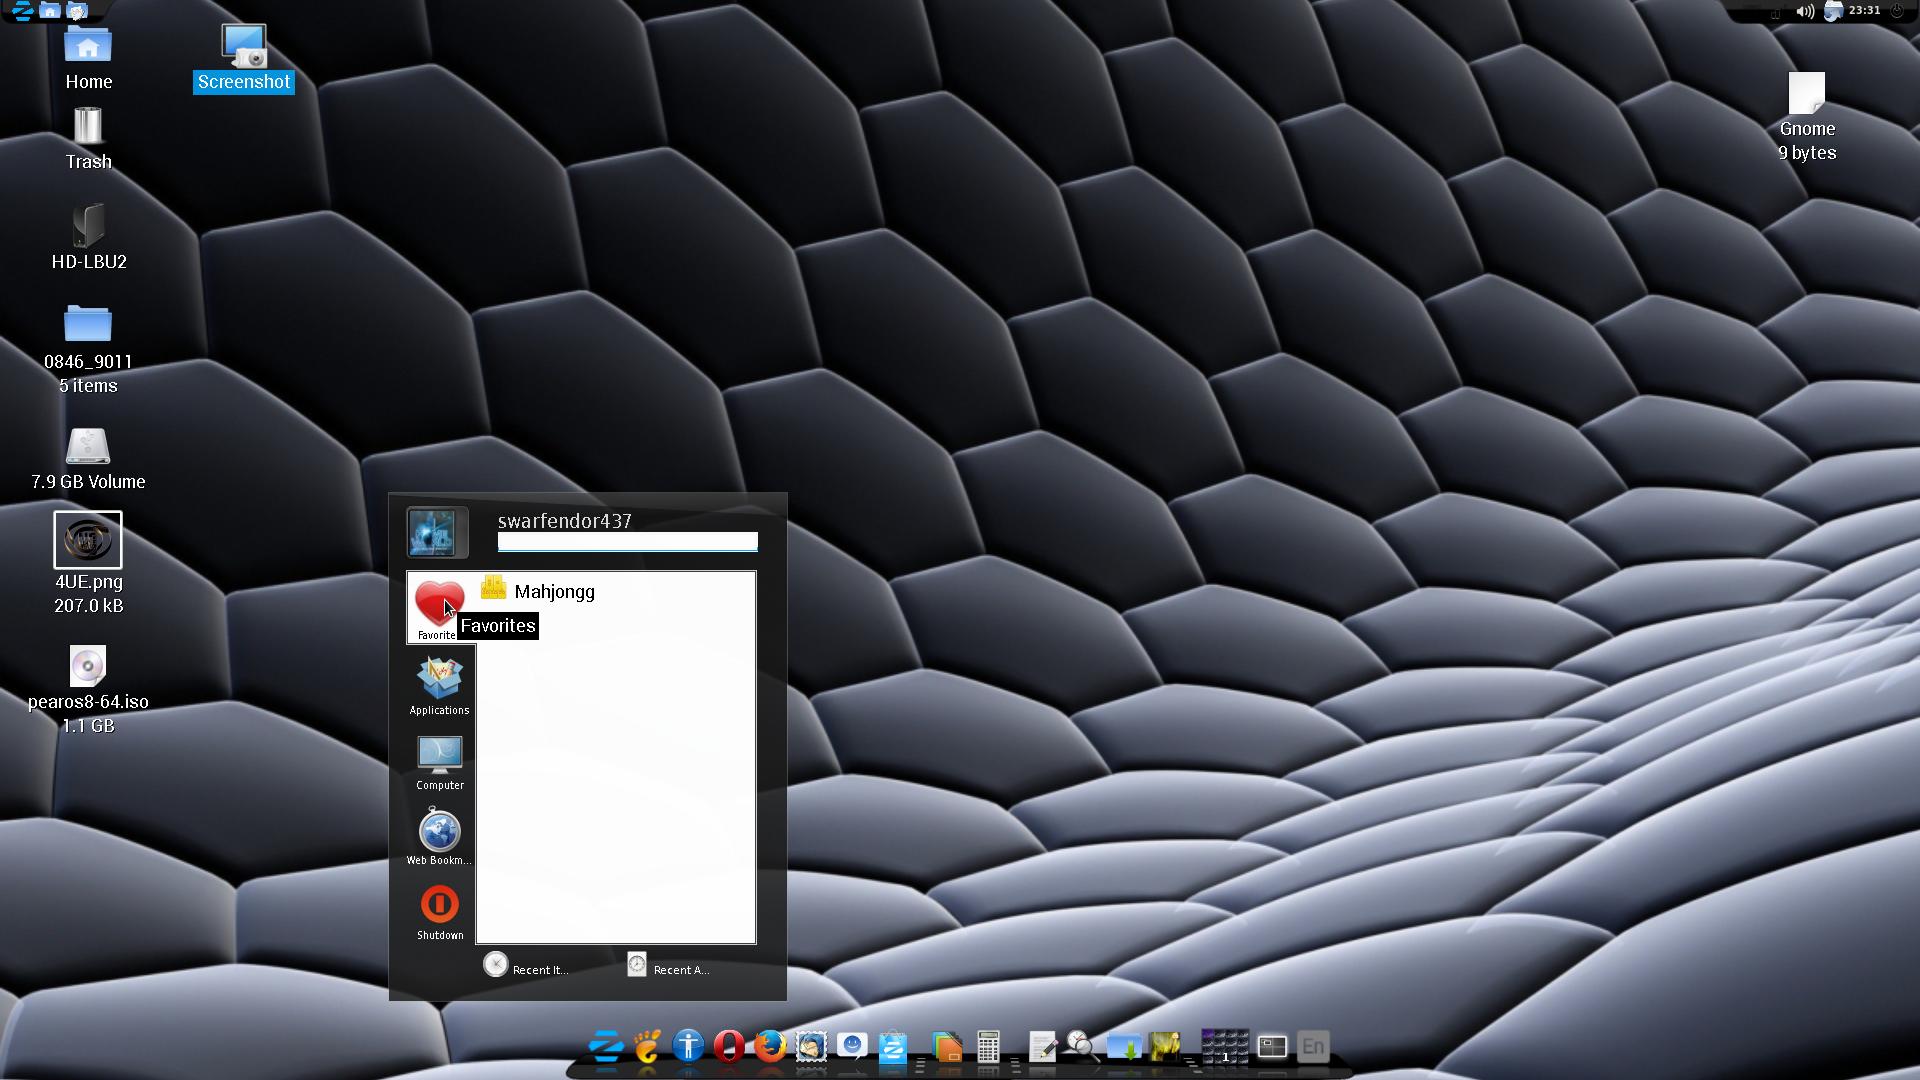Click the menu search field
The image size is (1920, 1080).
tap(627, 542)
